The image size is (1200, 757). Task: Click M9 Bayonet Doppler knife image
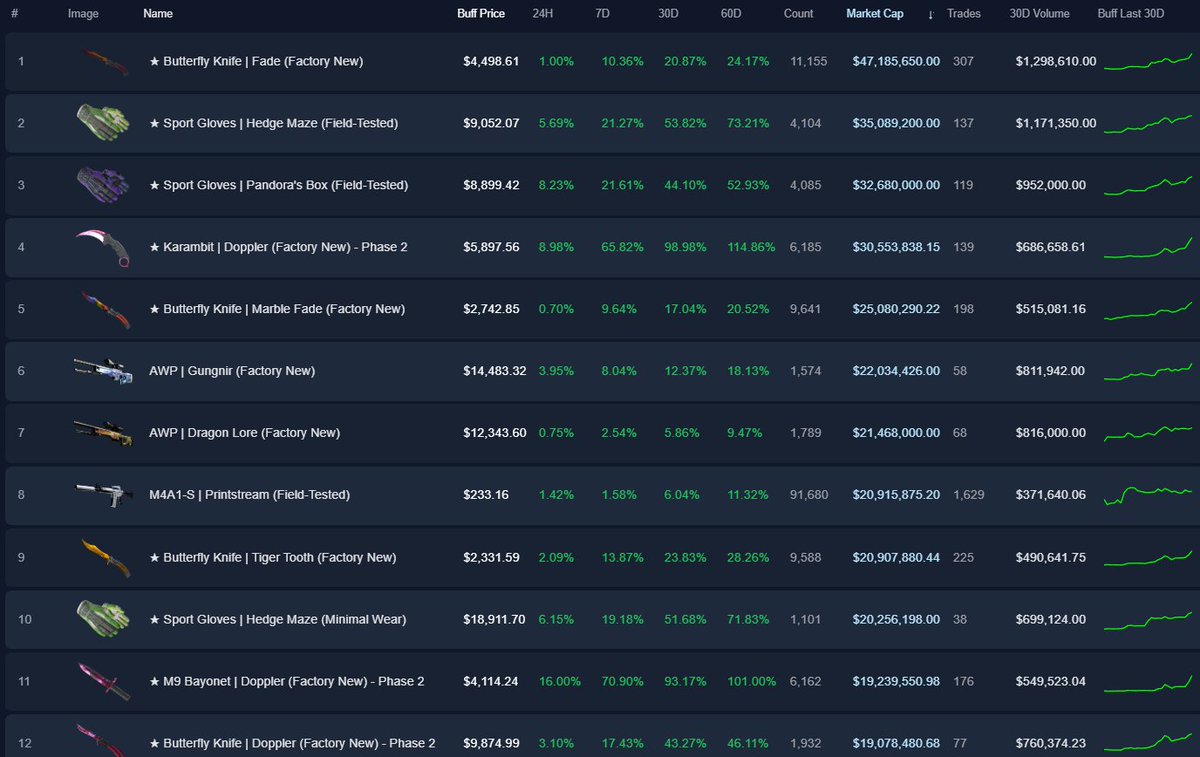coord(103,681)
